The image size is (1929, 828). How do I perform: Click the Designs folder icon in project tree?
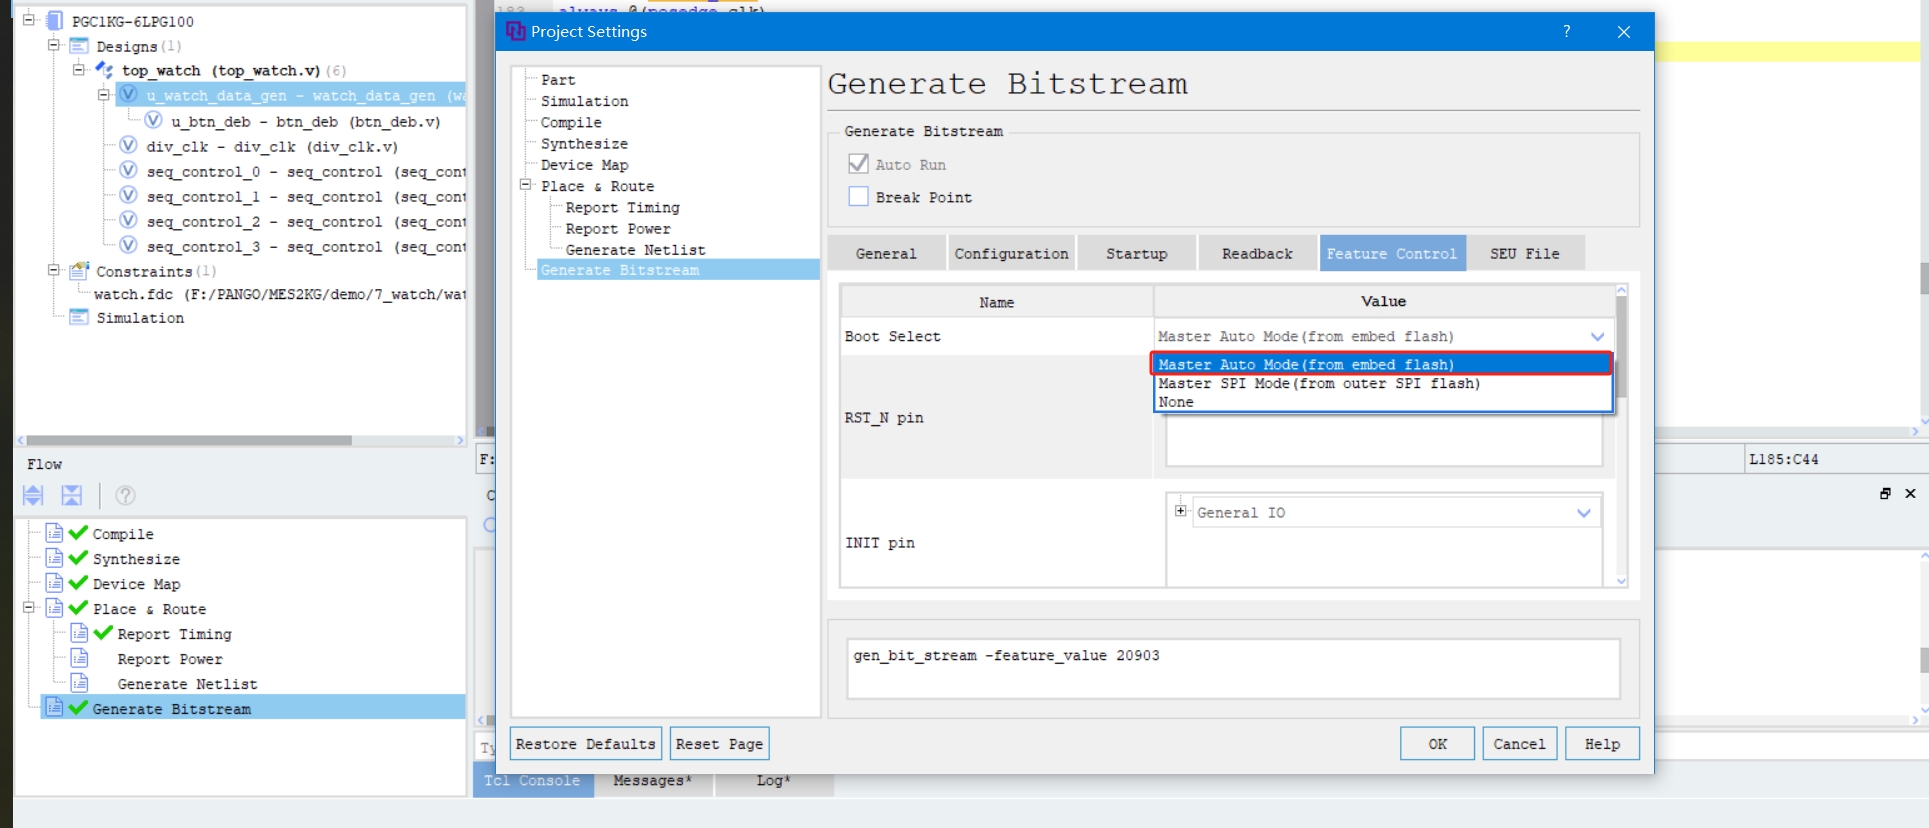pyautogui.click(x=79, y=46)
